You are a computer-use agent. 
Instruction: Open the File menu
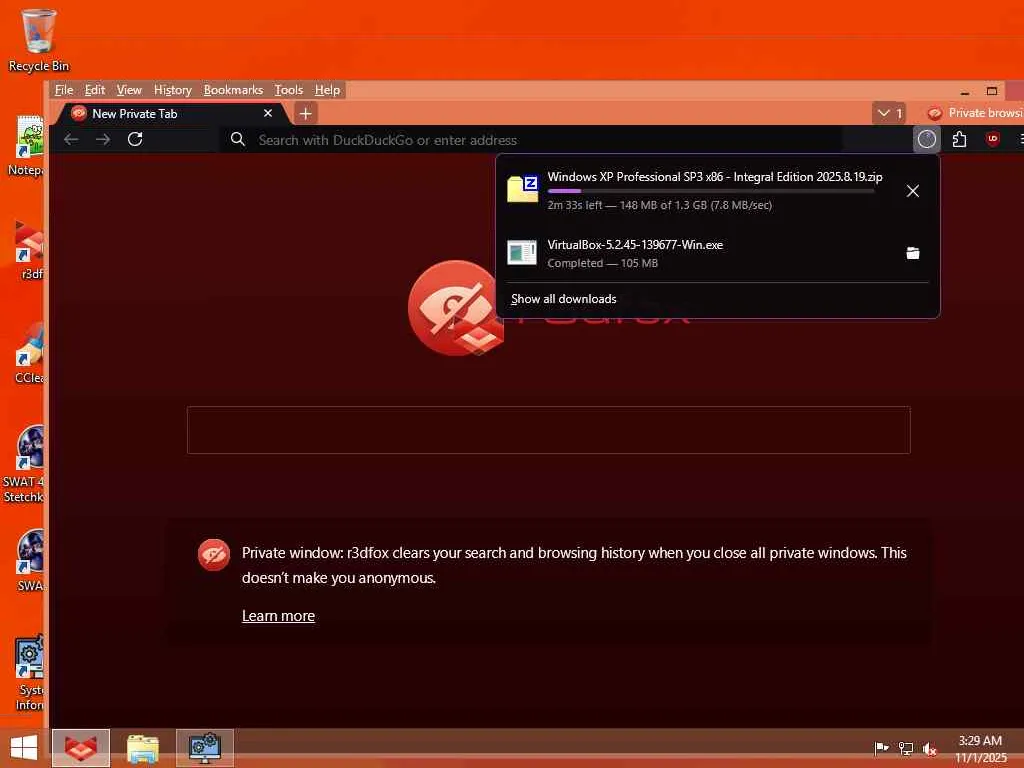63,89
